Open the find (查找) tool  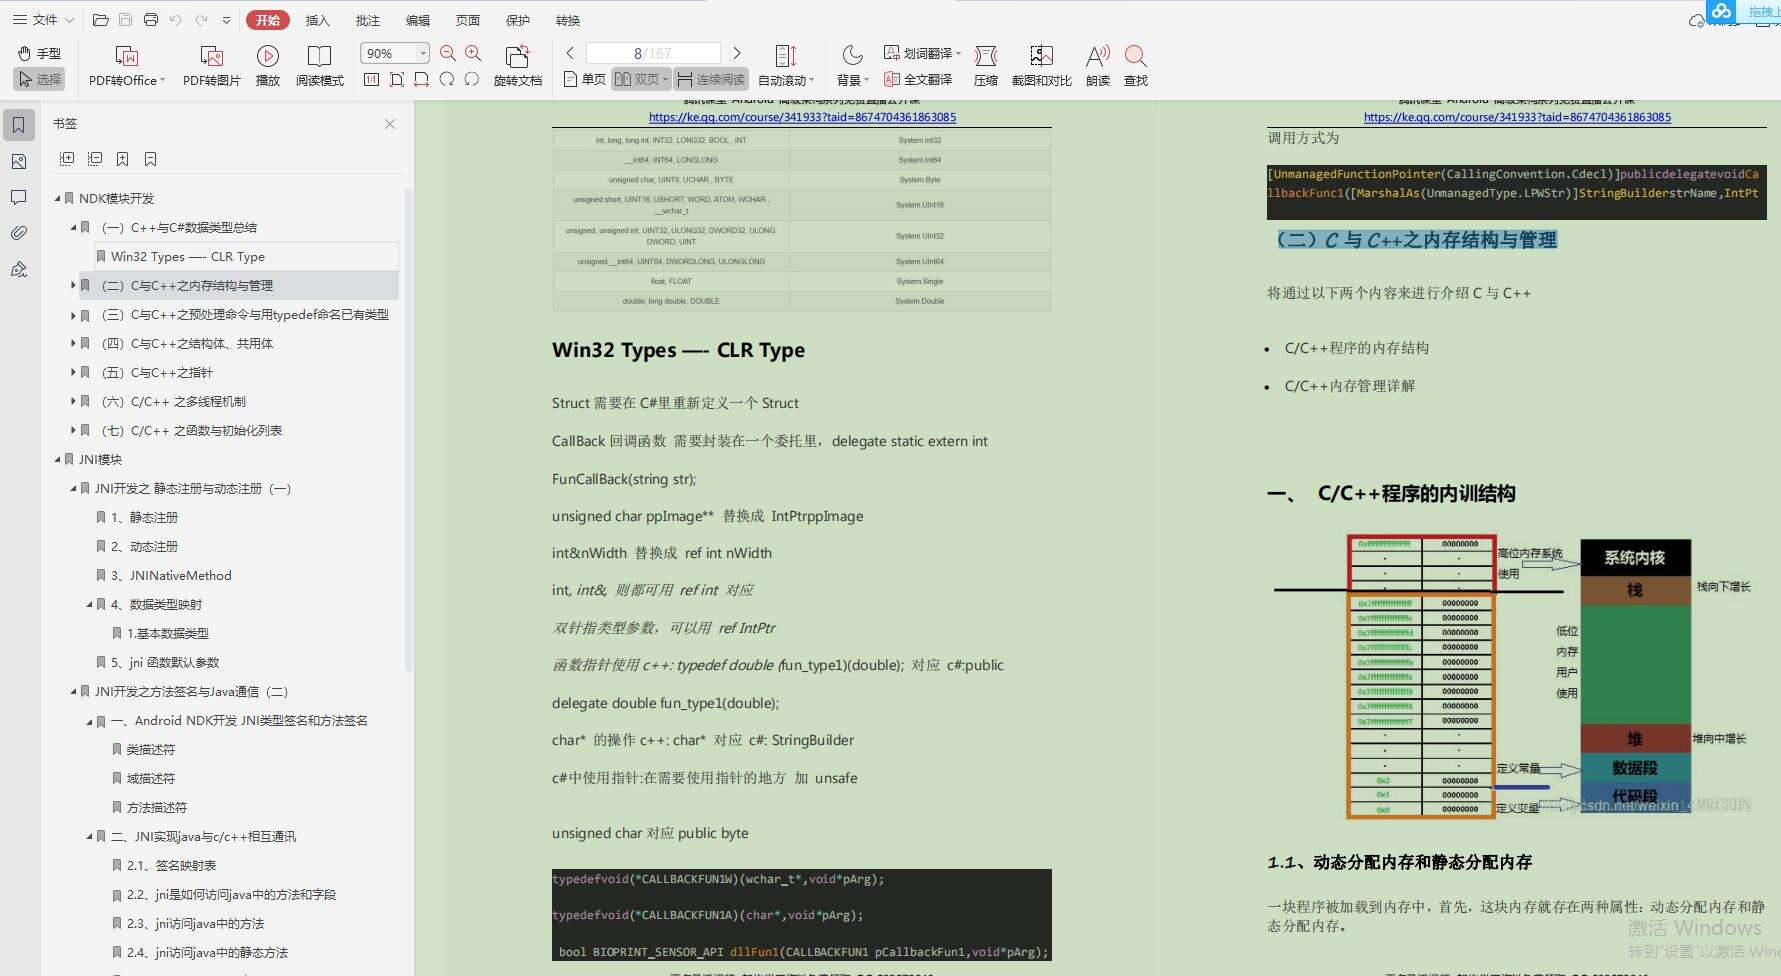[x=1135, y=67]
